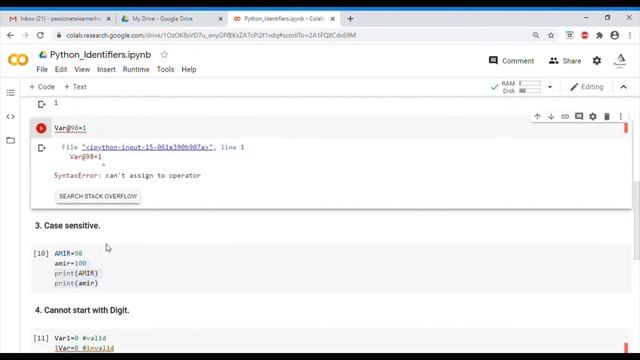Screen dimensions: 640x360
Task: Close the Google Drive tab
Action: pos(220,19)
